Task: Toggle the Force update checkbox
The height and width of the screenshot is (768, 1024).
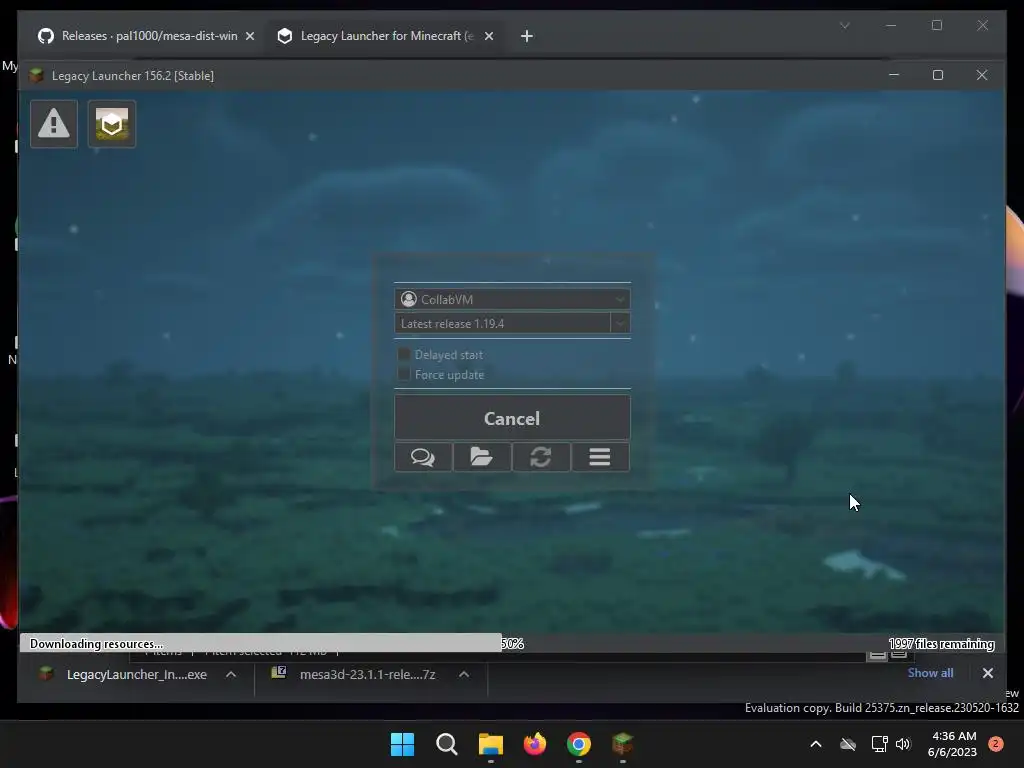Action: click(404, 374)
